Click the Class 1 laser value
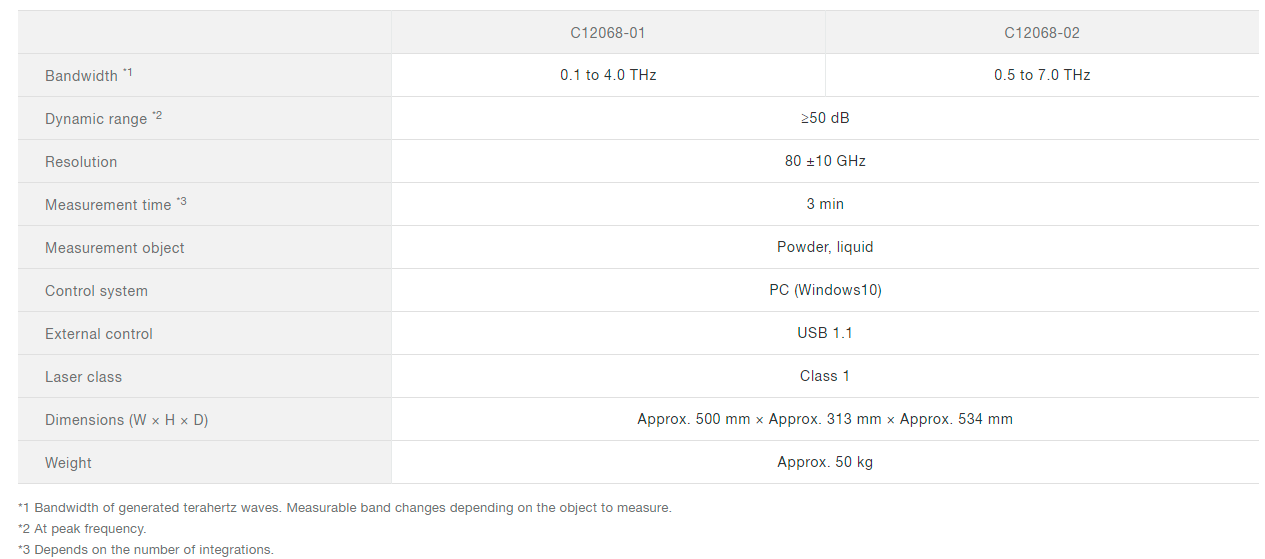The height and width of the screenshot is (559, 1265). click(825, 376)
